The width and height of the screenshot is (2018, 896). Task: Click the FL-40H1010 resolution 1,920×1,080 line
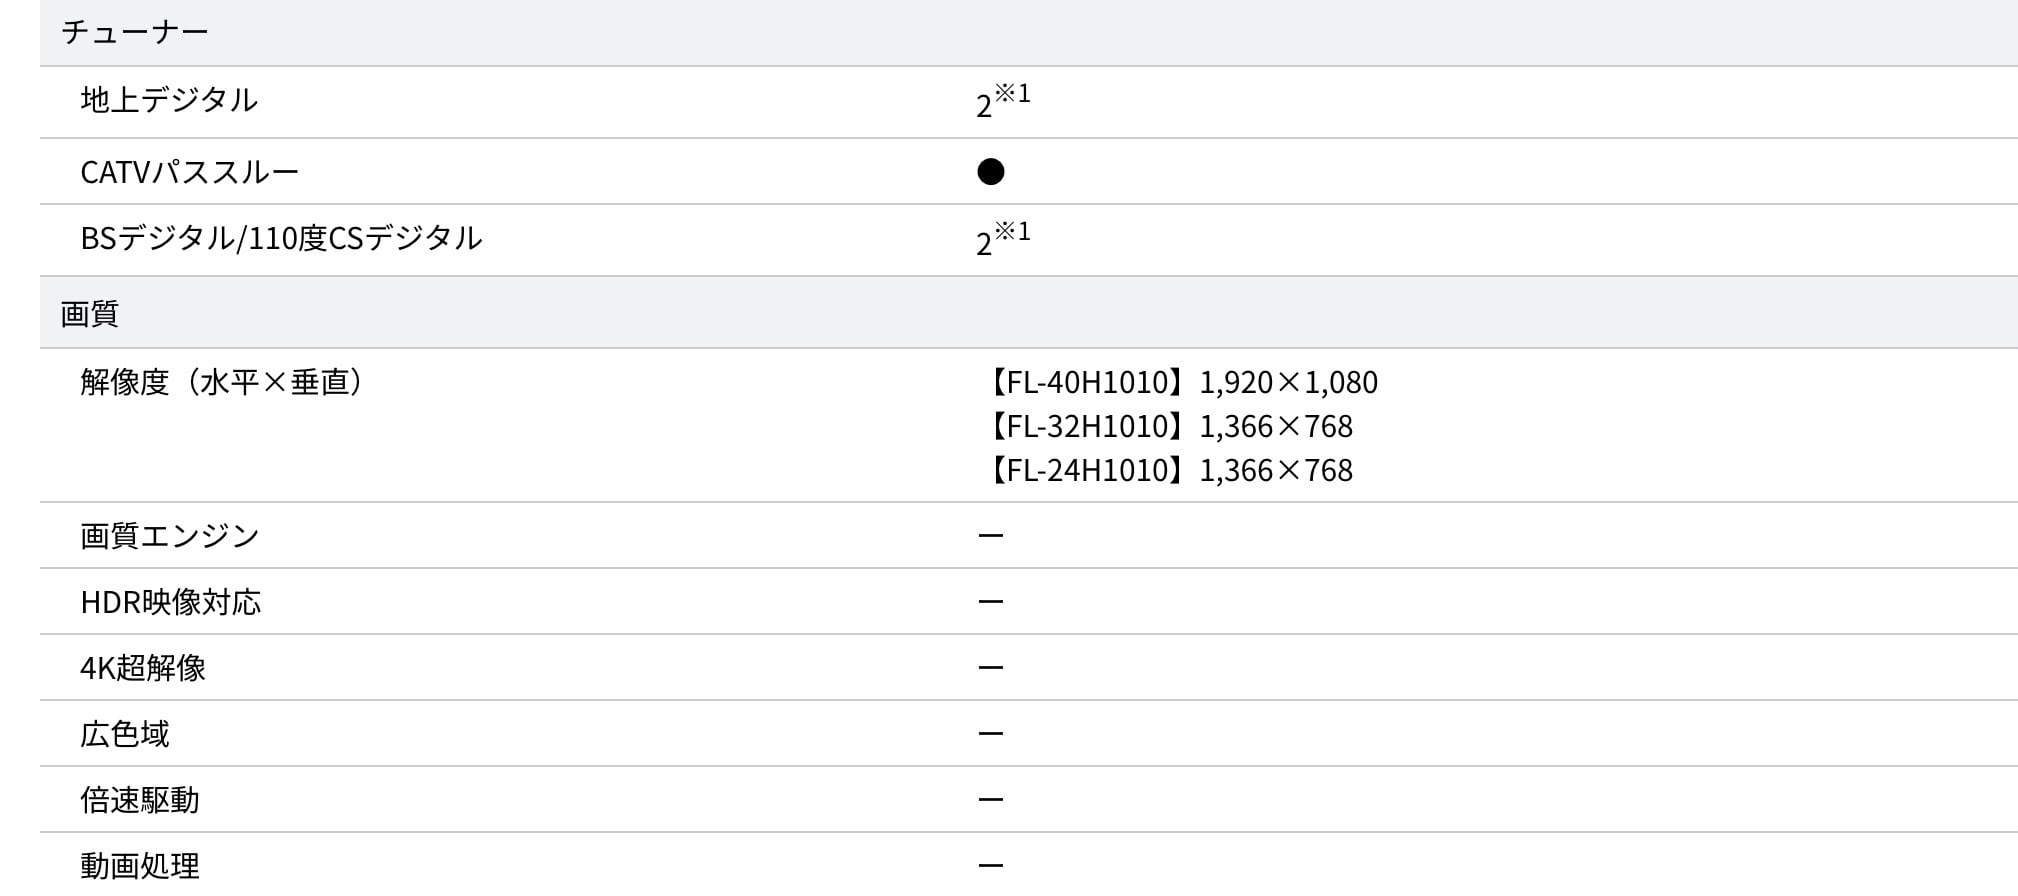tap(1180, 382)
